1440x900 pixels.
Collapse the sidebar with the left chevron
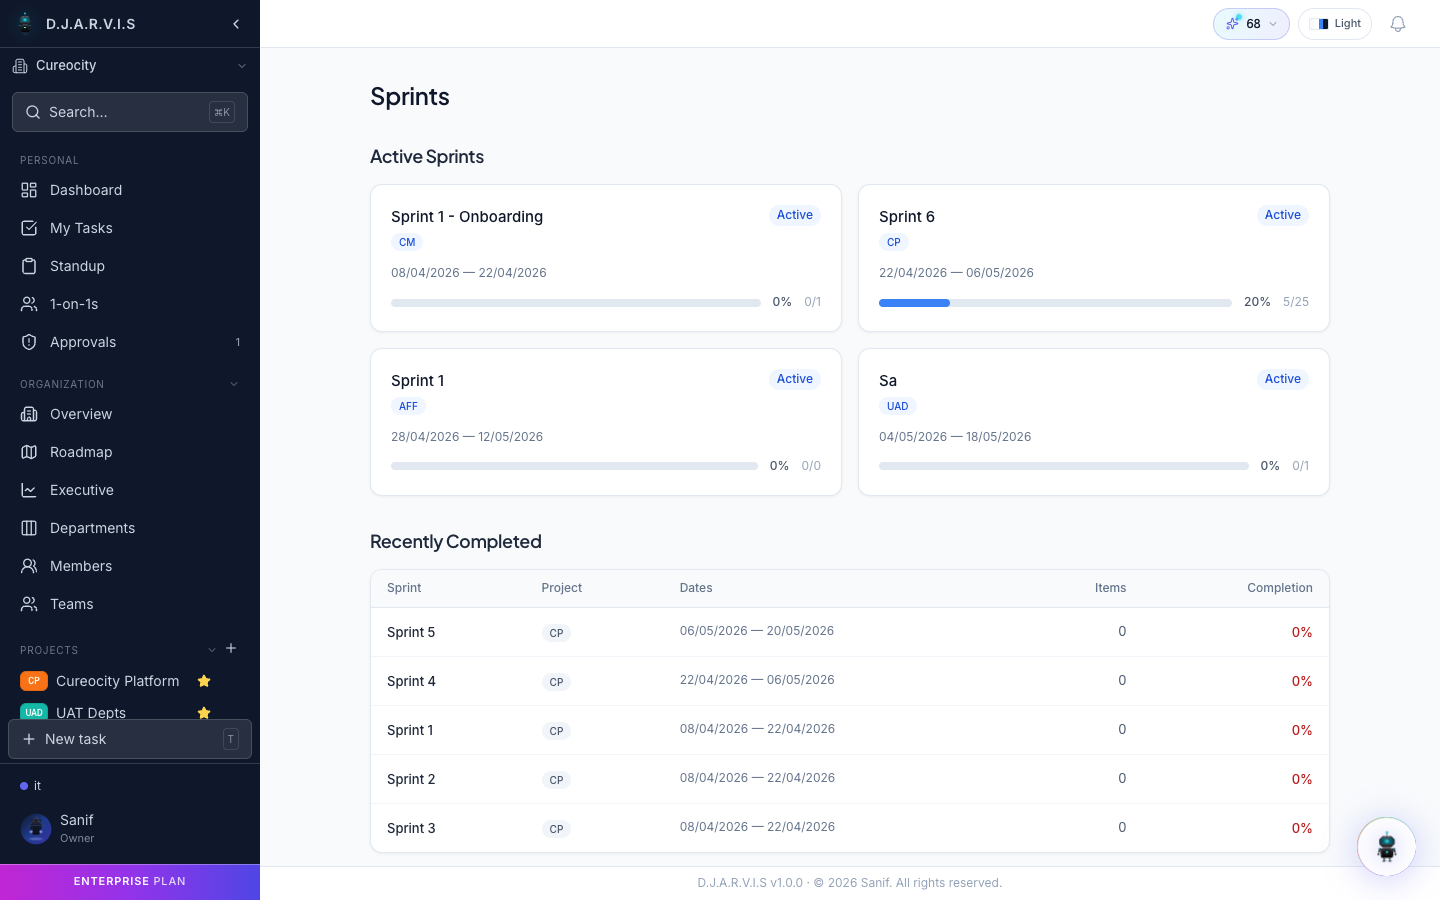point(236,24)
